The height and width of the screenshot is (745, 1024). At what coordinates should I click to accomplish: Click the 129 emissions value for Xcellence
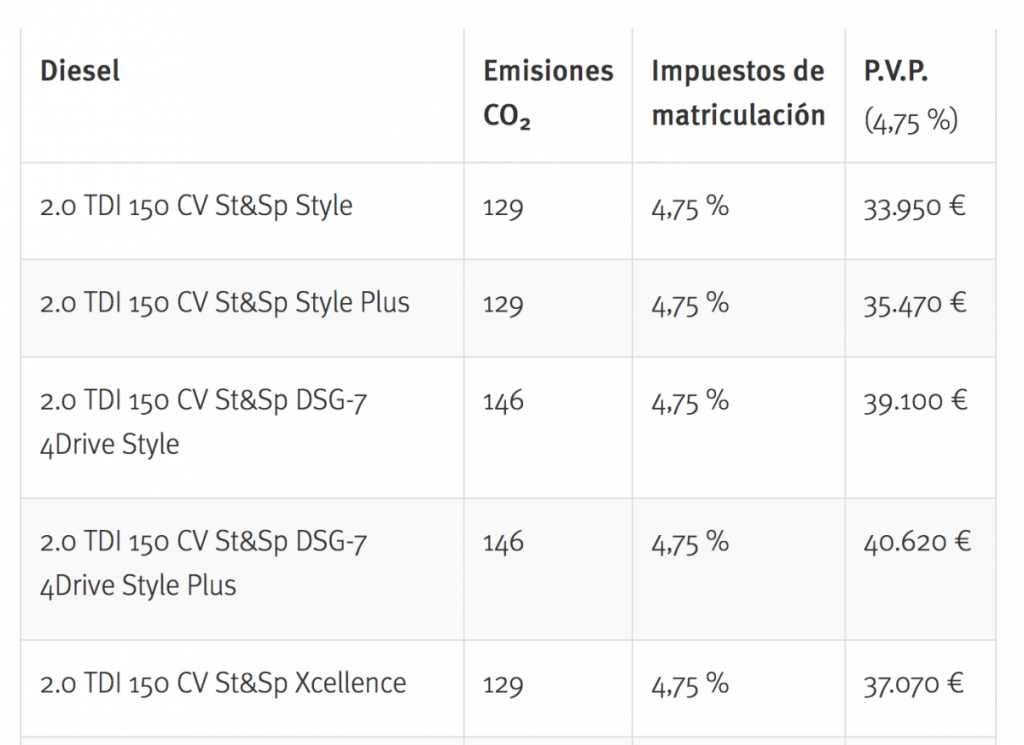503,685
